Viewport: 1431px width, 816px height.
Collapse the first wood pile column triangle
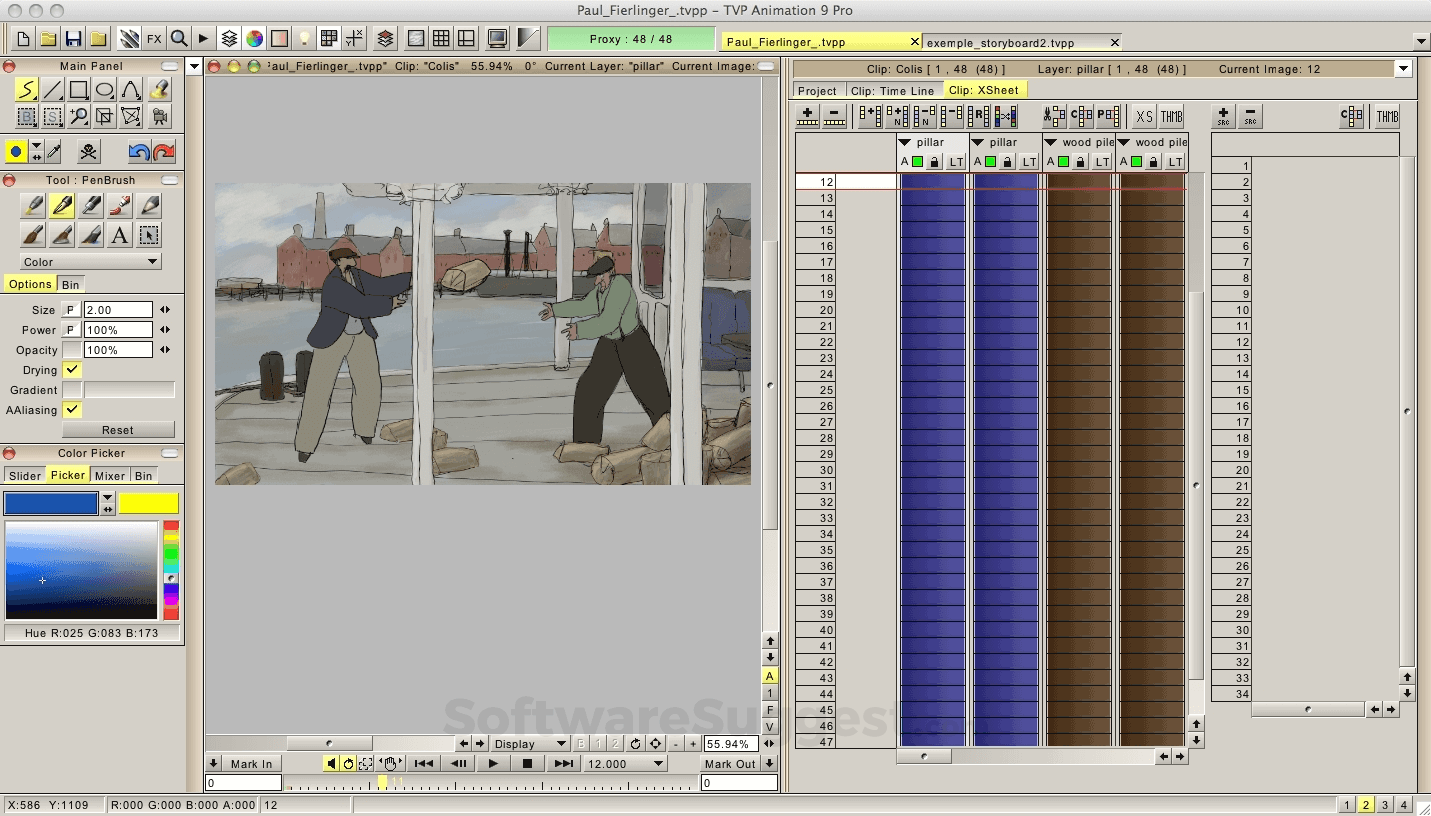(x=1052, y=142)
